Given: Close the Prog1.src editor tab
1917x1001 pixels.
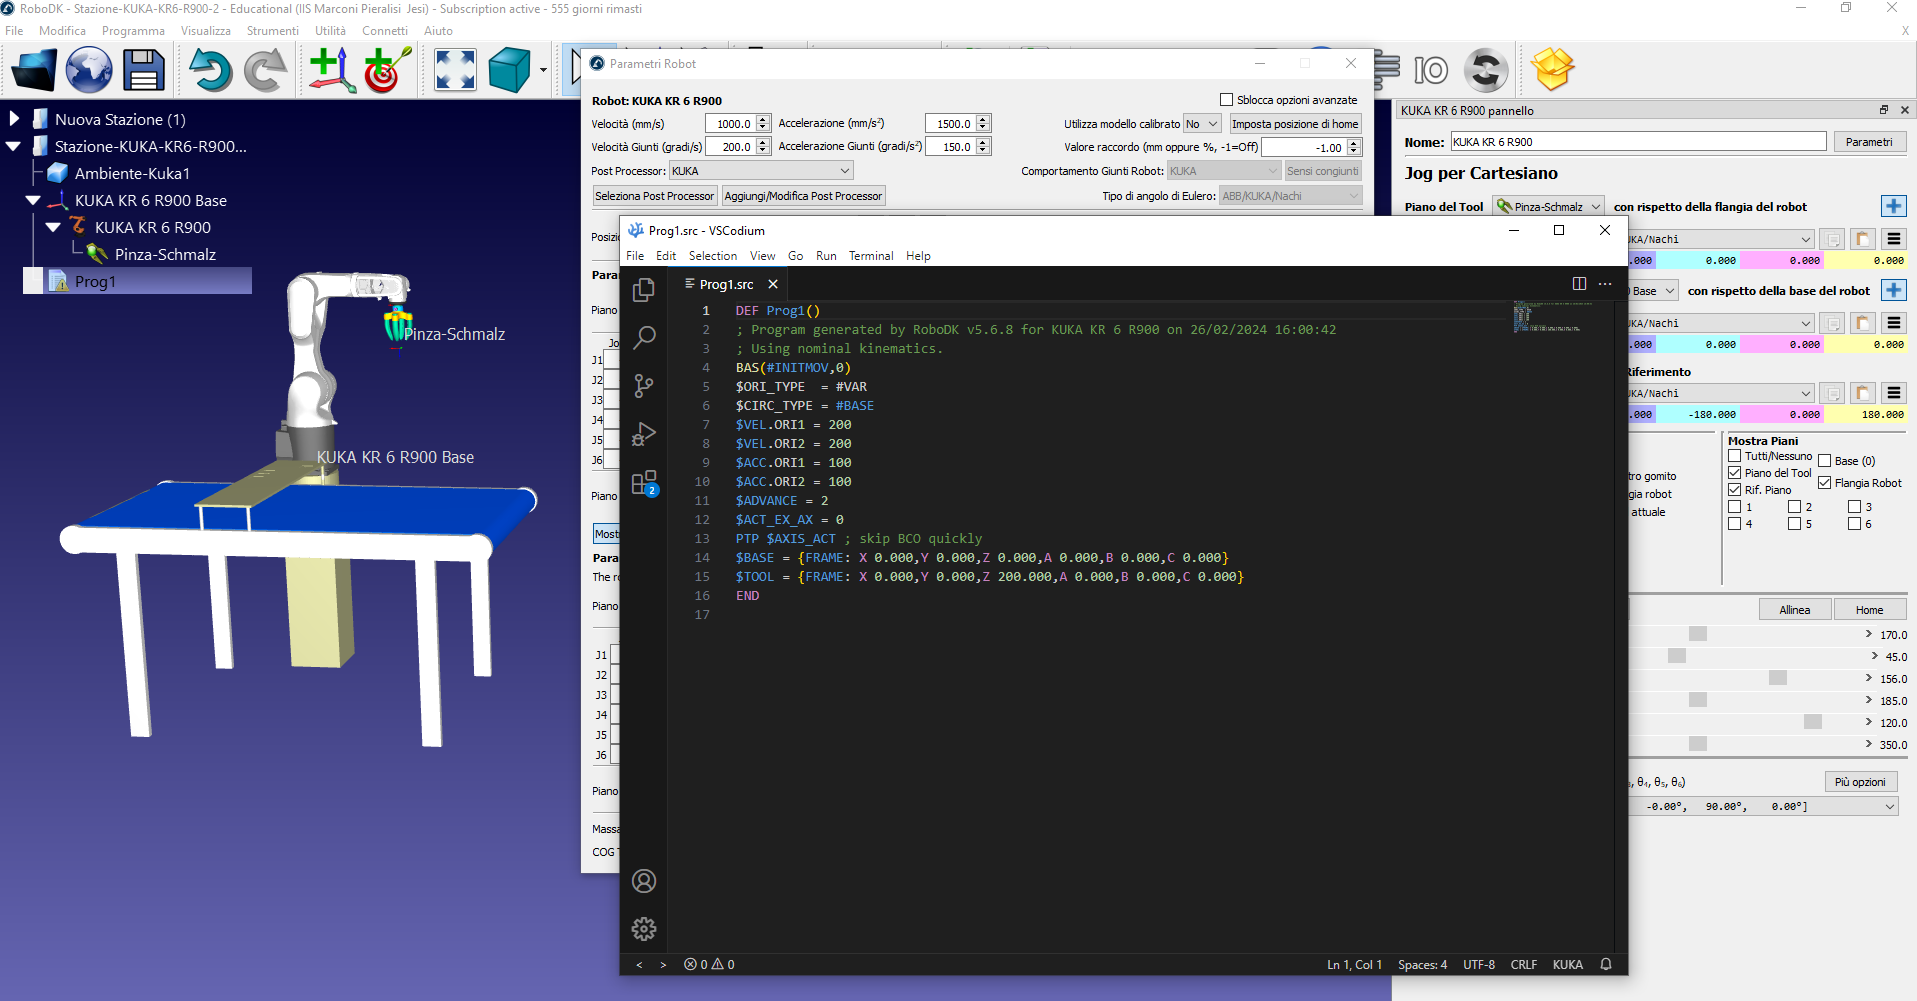Looking at the screenshot, I should 773,285.
